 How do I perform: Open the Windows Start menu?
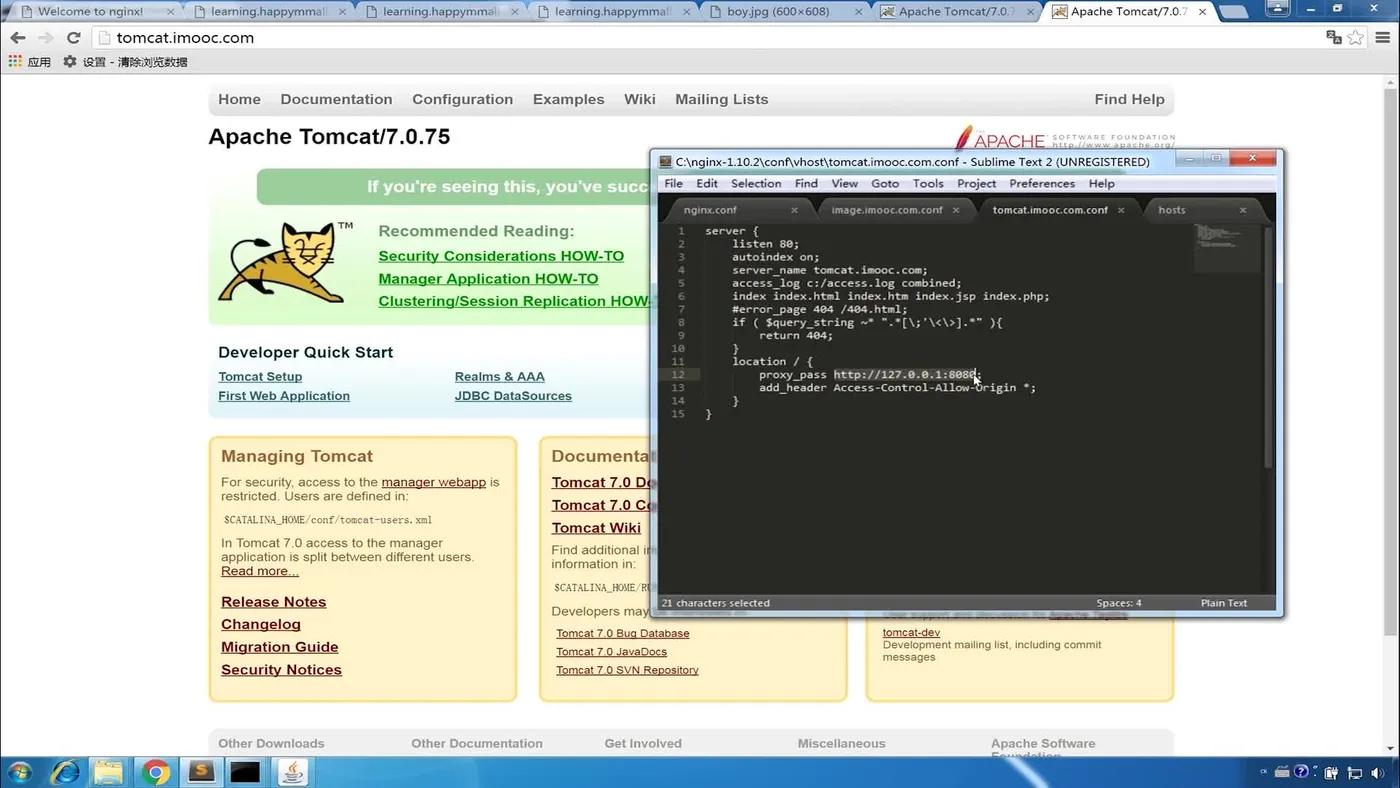pos(20,772)
